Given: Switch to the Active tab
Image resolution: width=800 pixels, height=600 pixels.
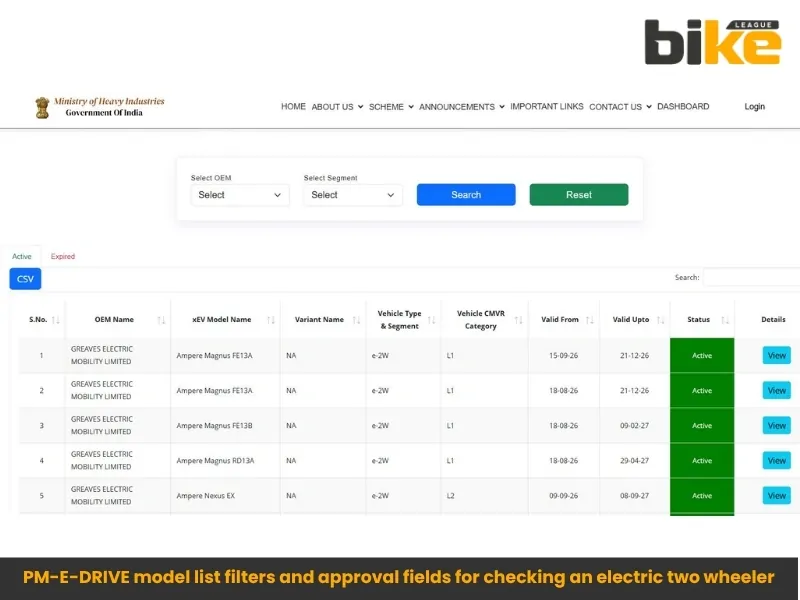Looking at the screenshot, I should point(21,256).
